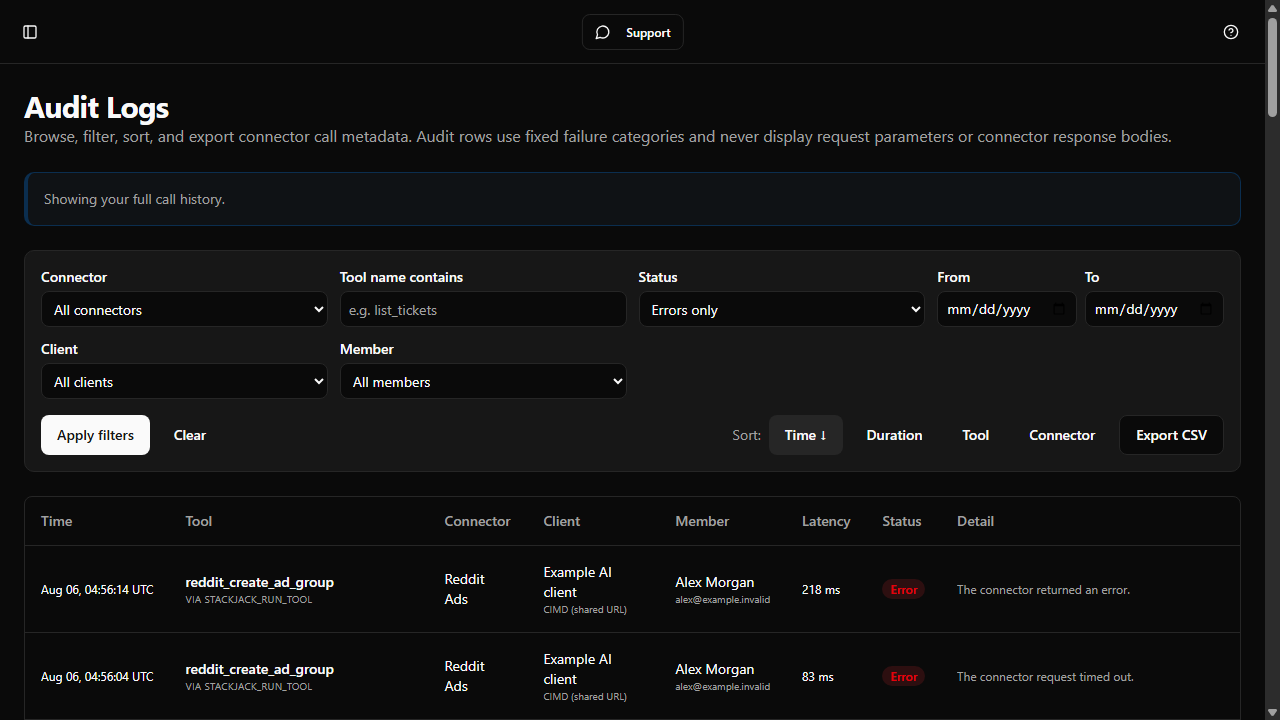Click the From date field
This screenshot has width=1280, height=720.
(1006, 310)
